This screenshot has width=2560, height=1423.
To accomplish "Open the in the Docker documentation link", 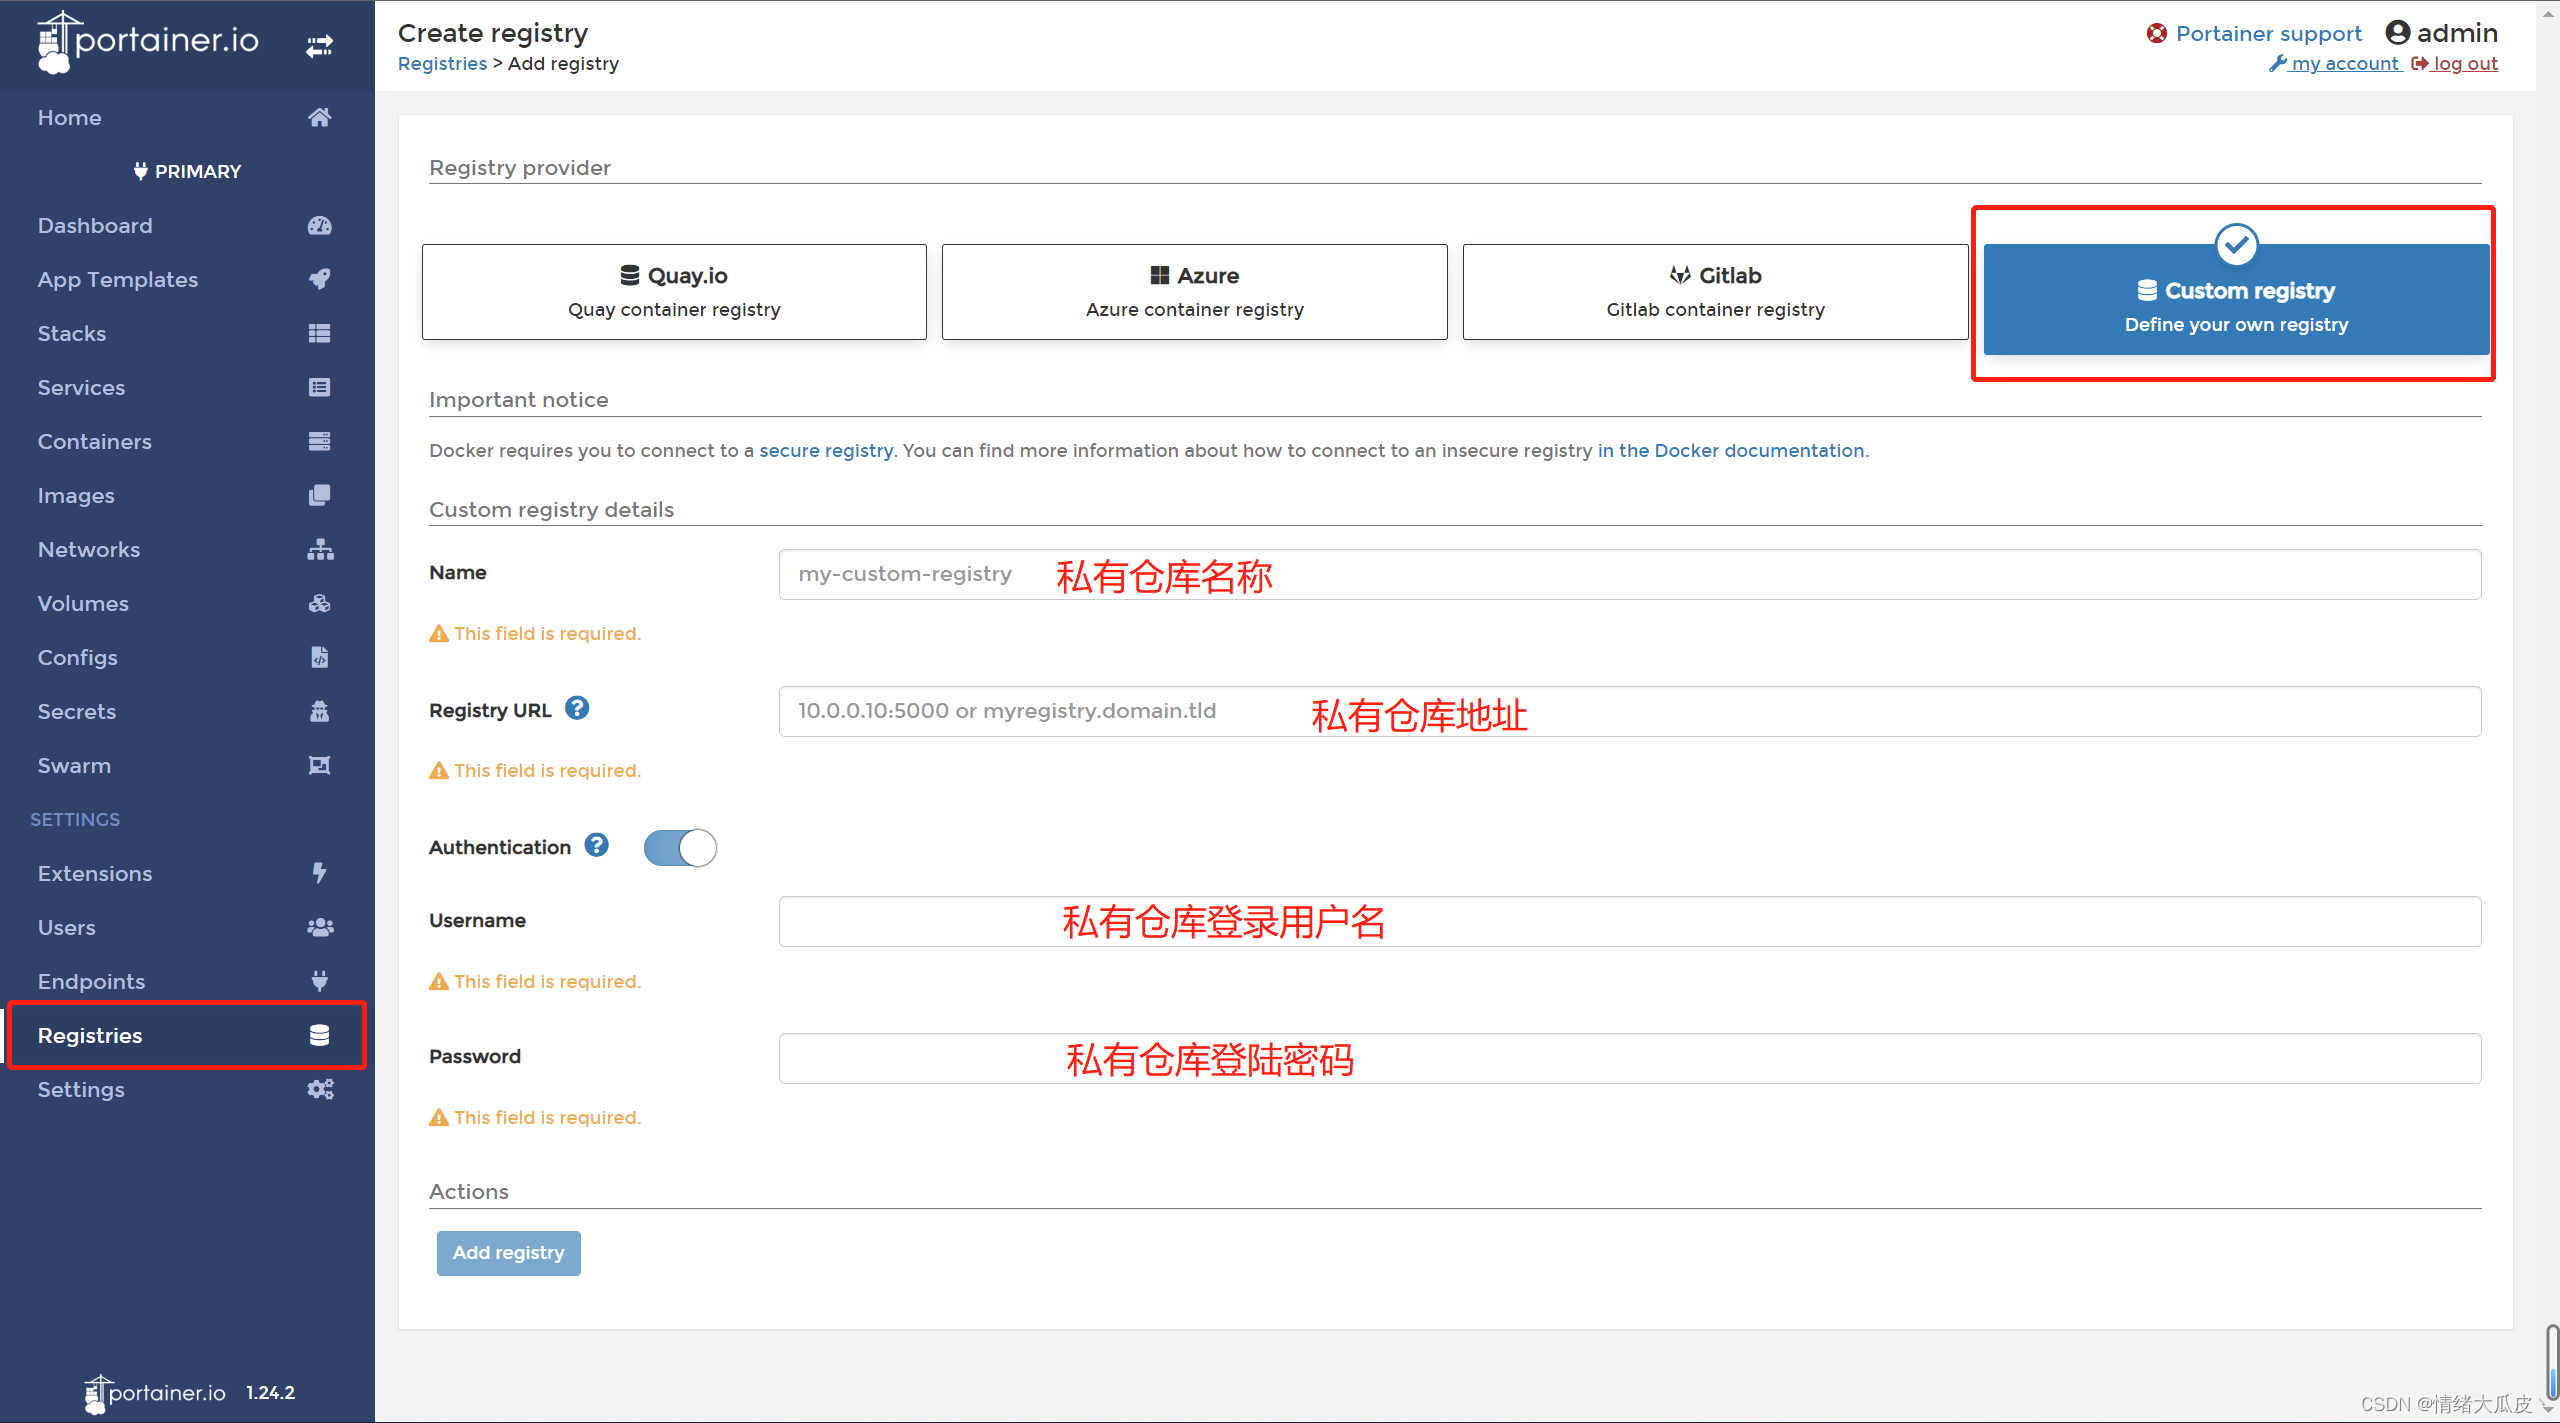I will 1731,451.
